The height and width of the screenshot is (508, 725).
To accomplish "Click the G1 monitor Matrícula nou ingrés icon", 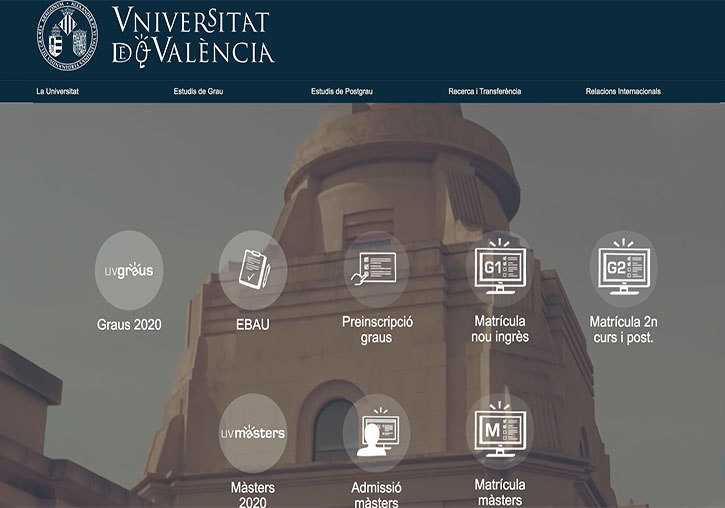I will coord(500,269).
